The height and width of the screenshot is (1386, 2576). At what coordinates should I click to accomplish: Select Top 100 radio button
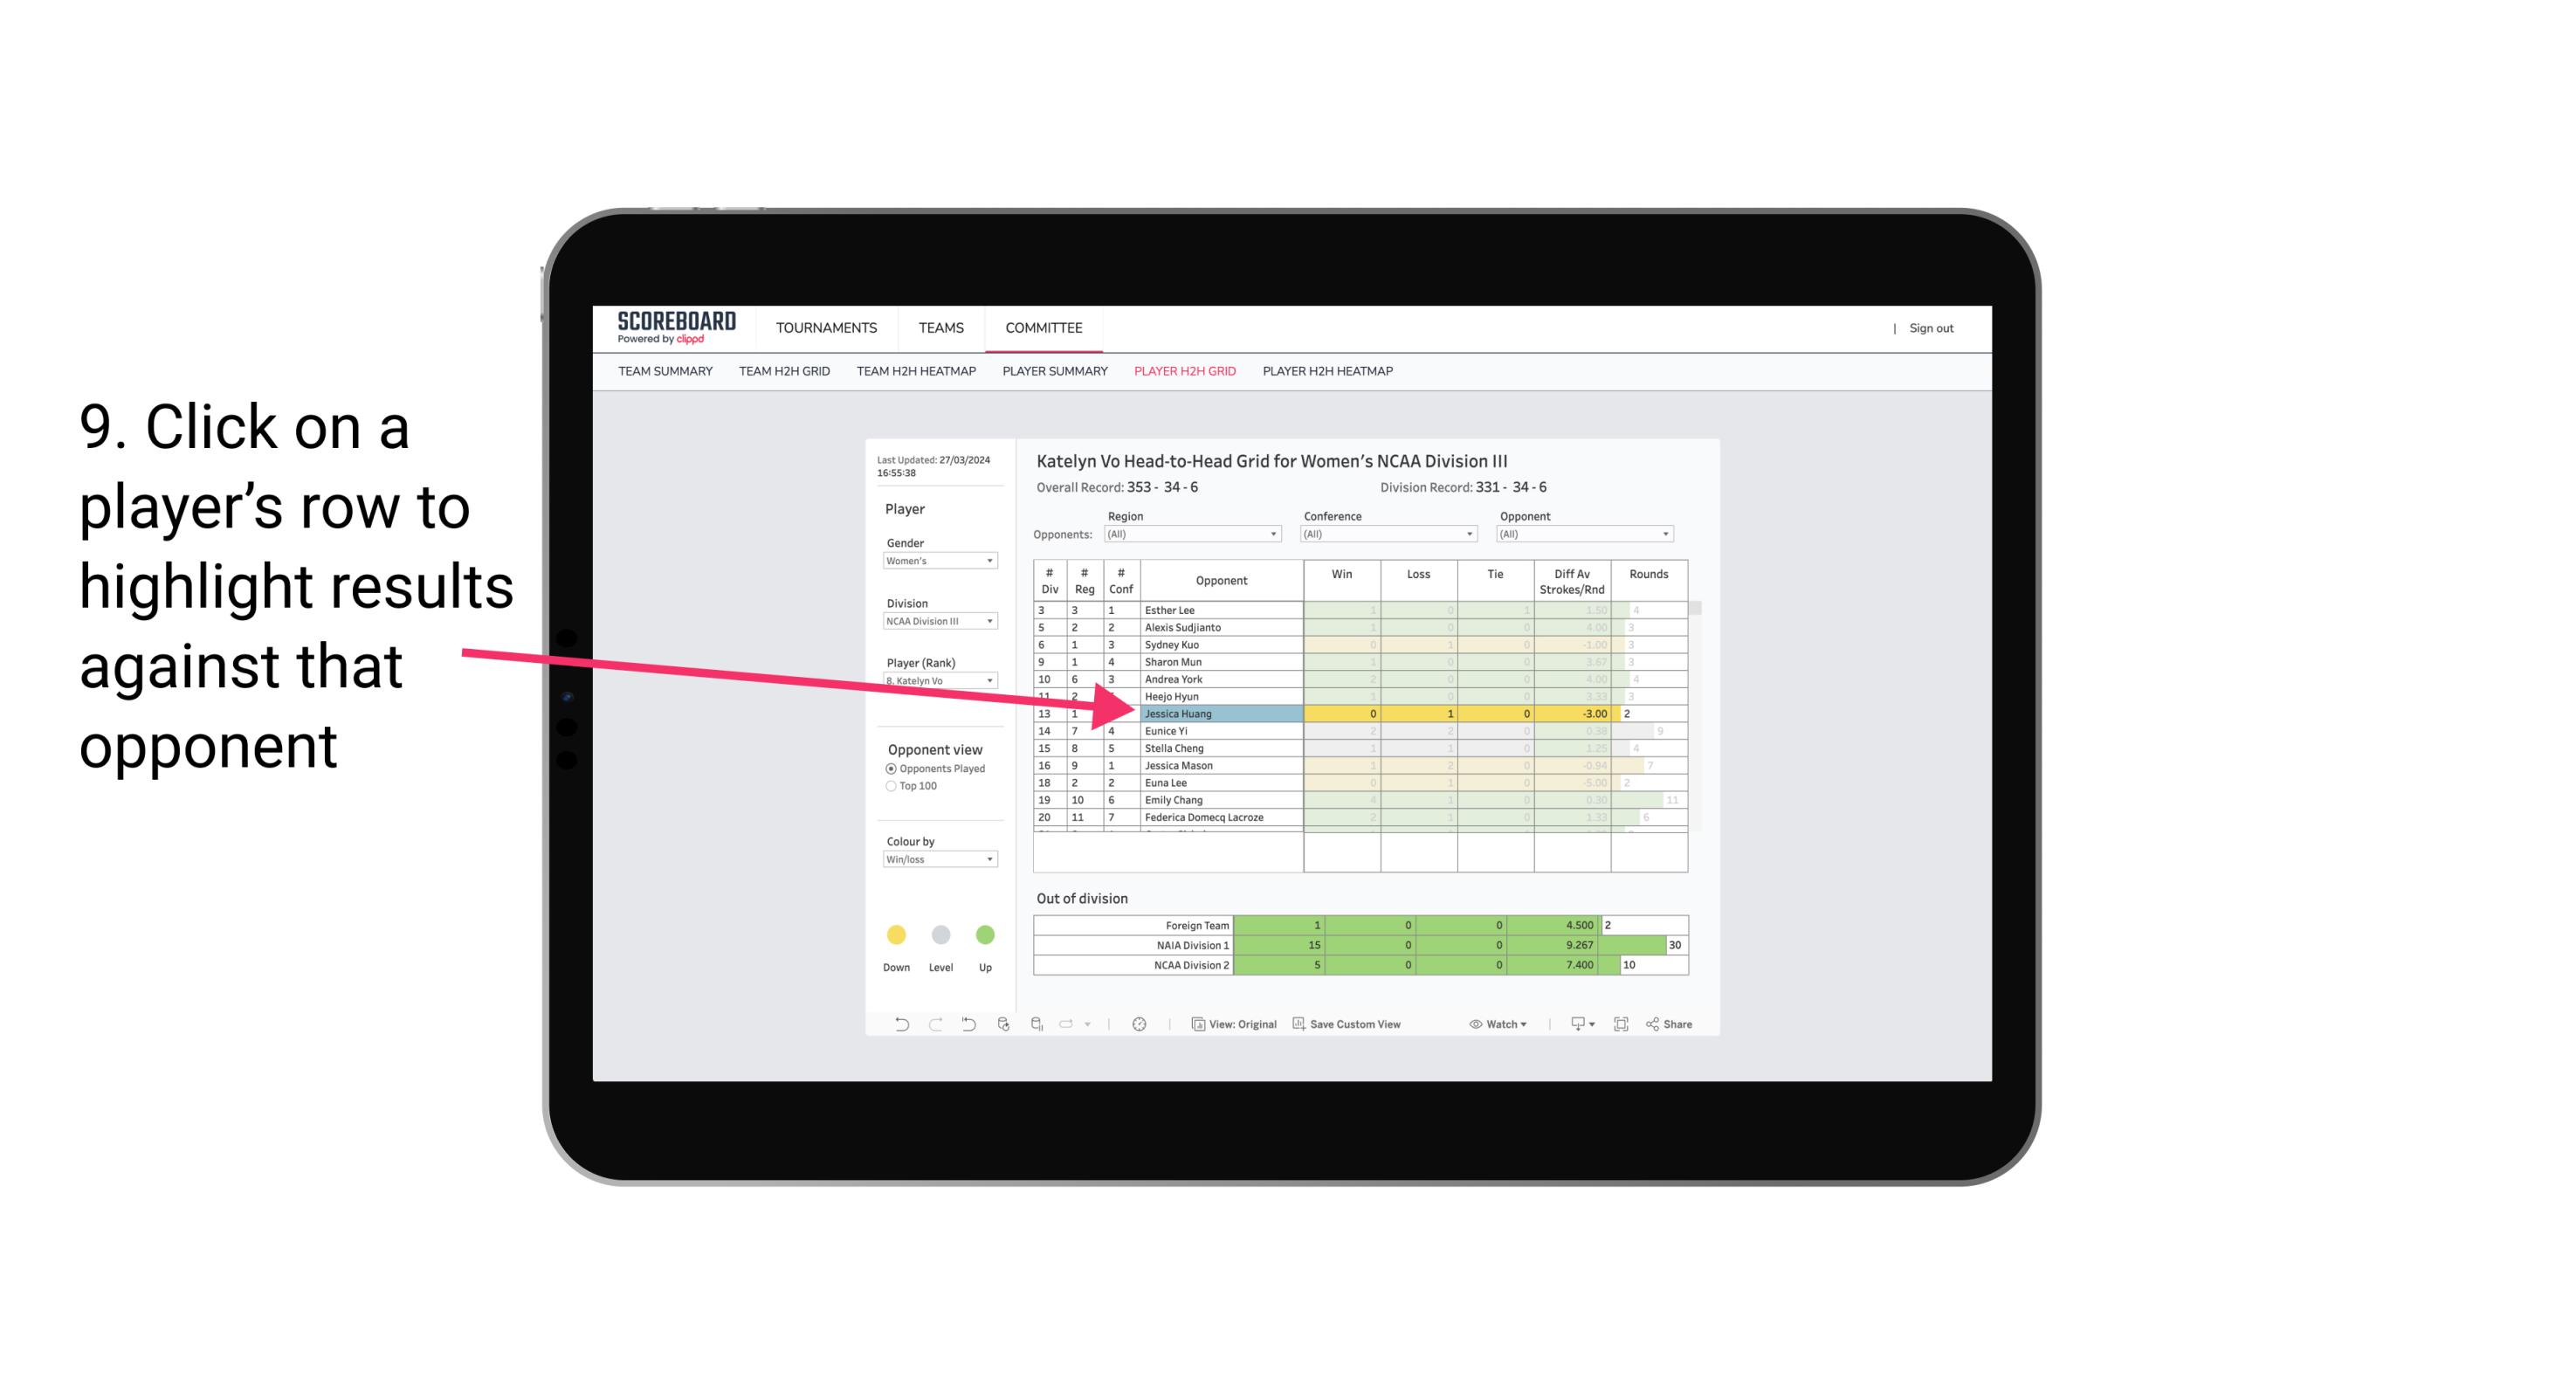point(889,787)
